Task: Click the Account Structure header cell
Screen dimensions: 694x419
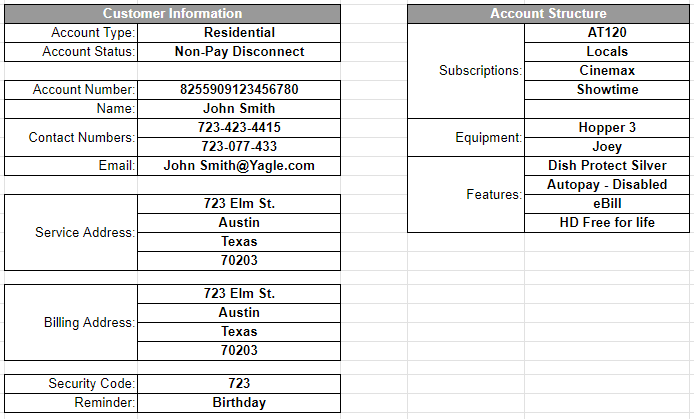Action: [548, 14]
